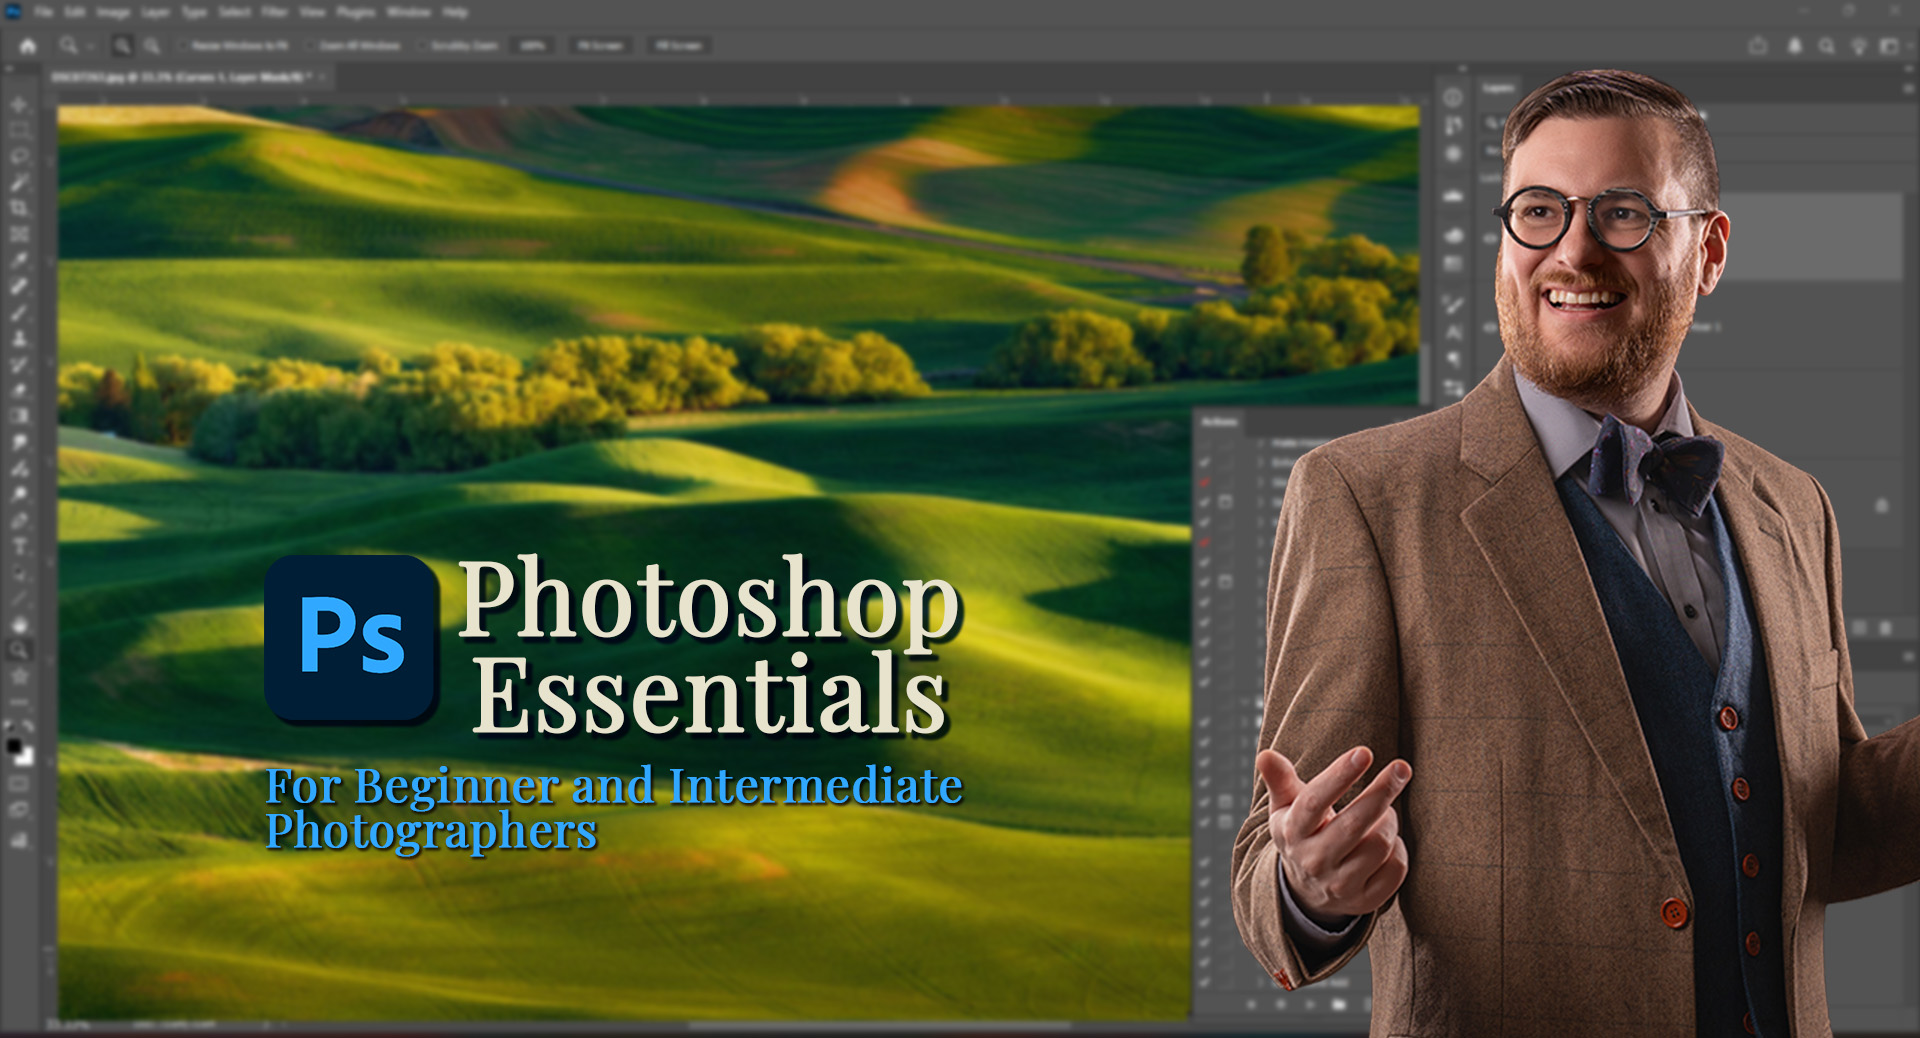
Task: Select the Eyedropper tool
Action: coord(19,260)
